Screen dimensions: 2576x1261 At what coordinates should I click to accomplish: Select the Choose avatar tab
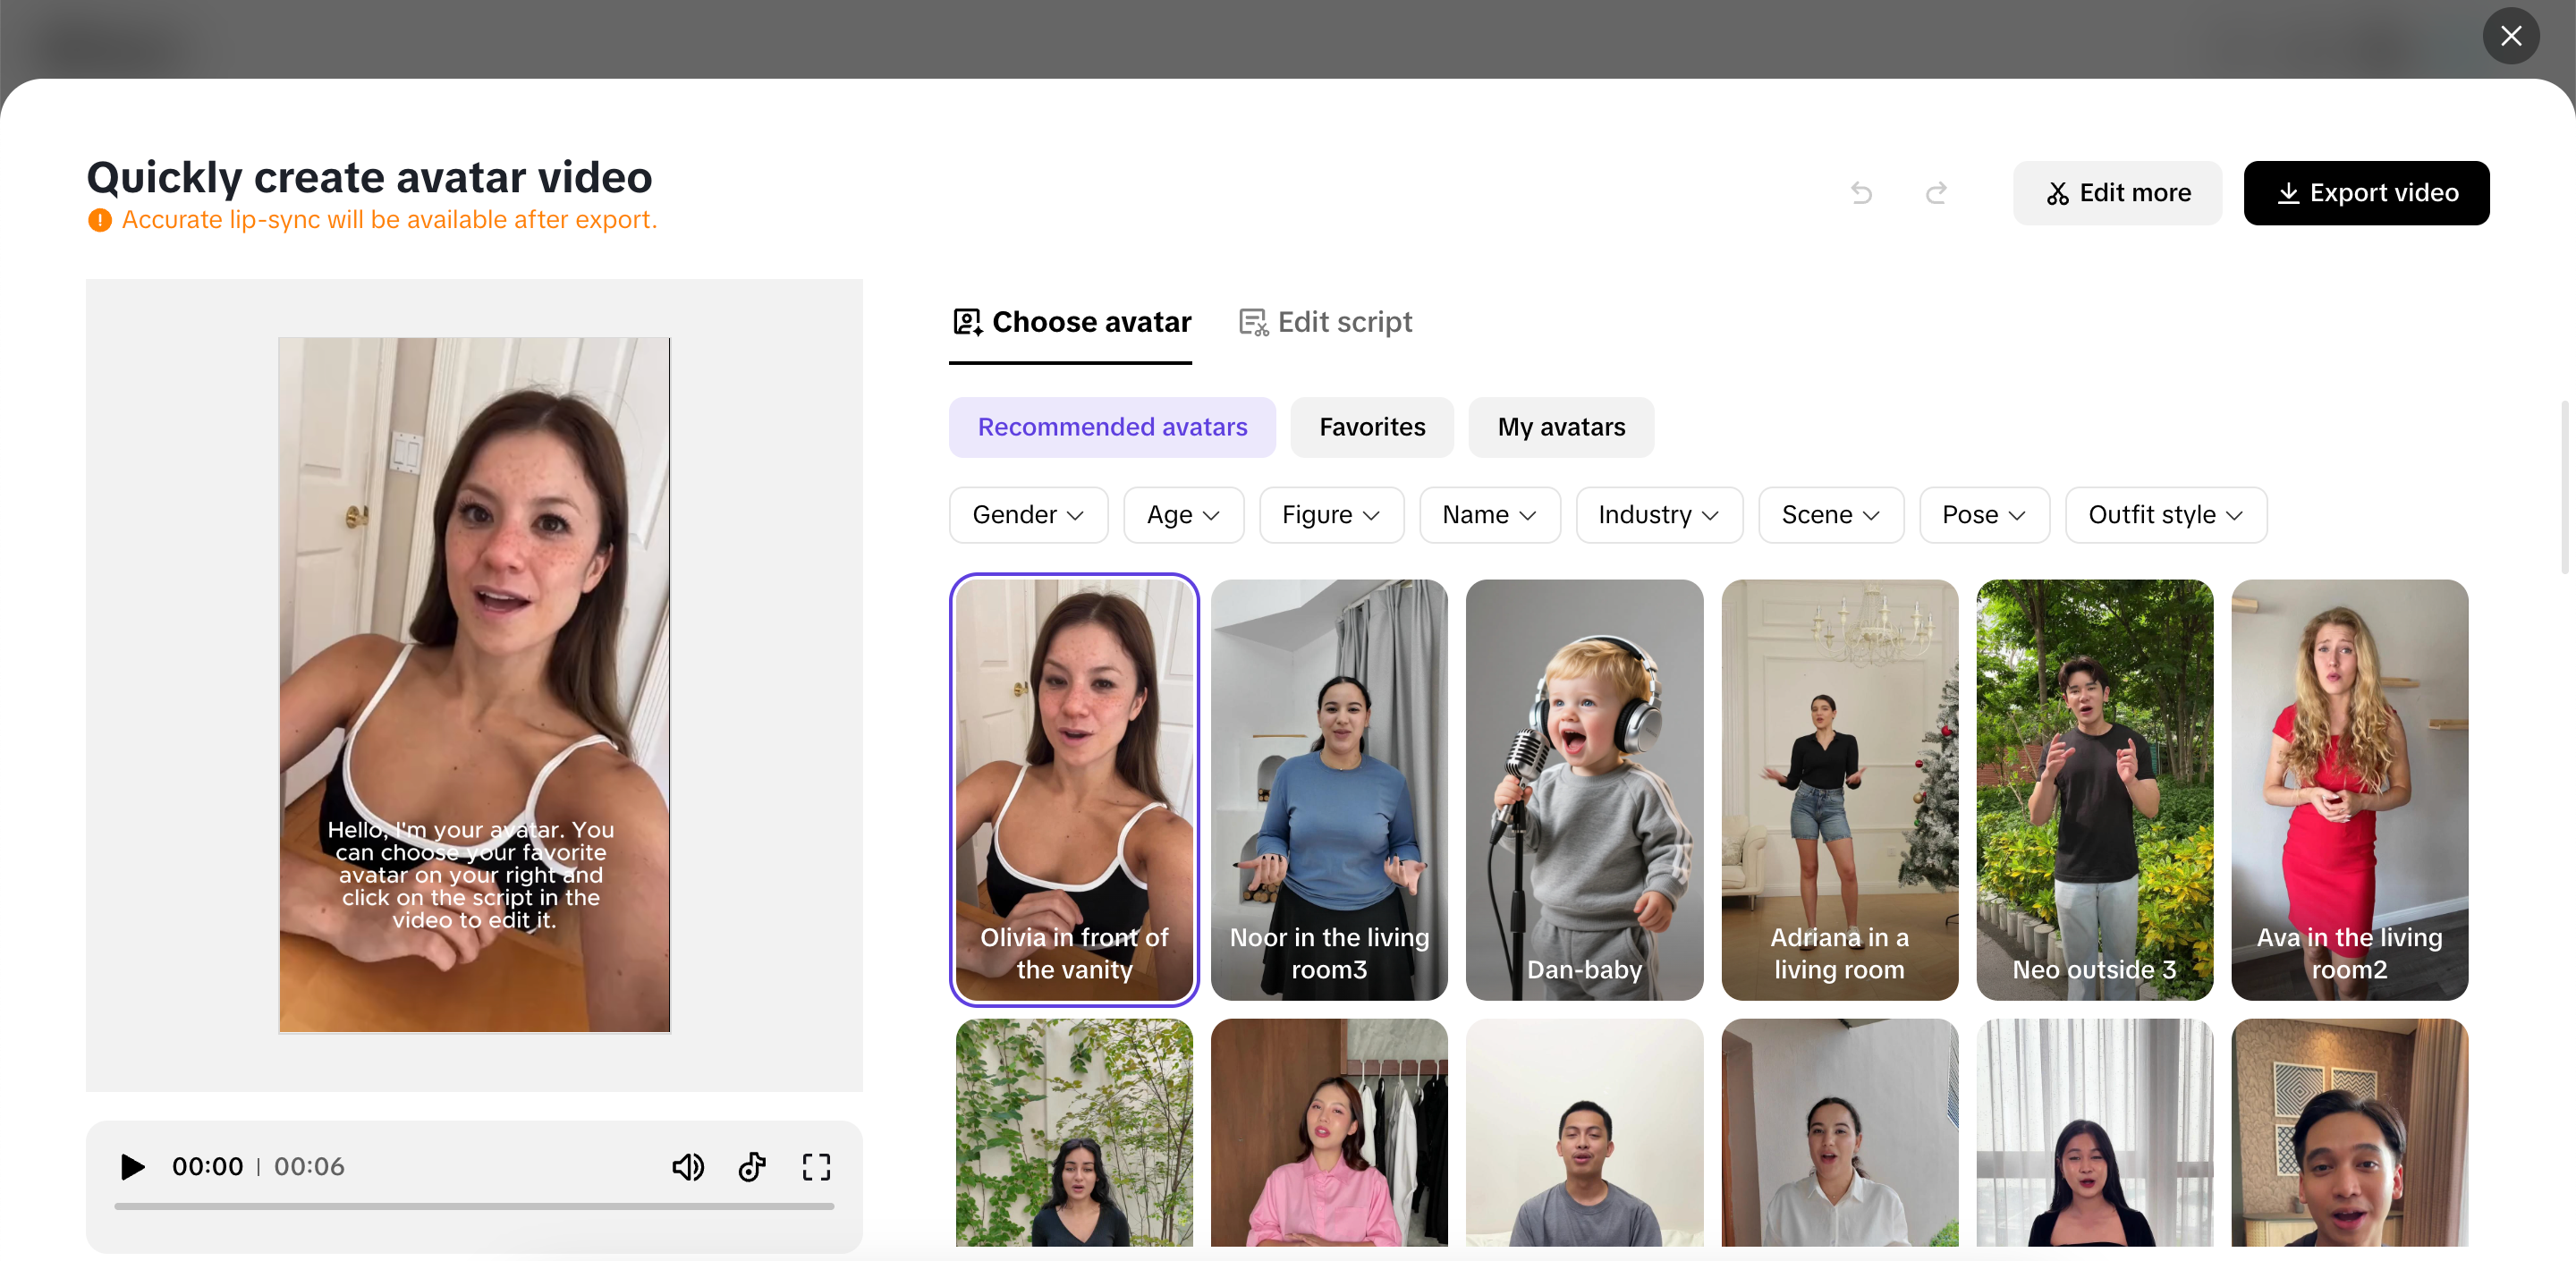1071,322
